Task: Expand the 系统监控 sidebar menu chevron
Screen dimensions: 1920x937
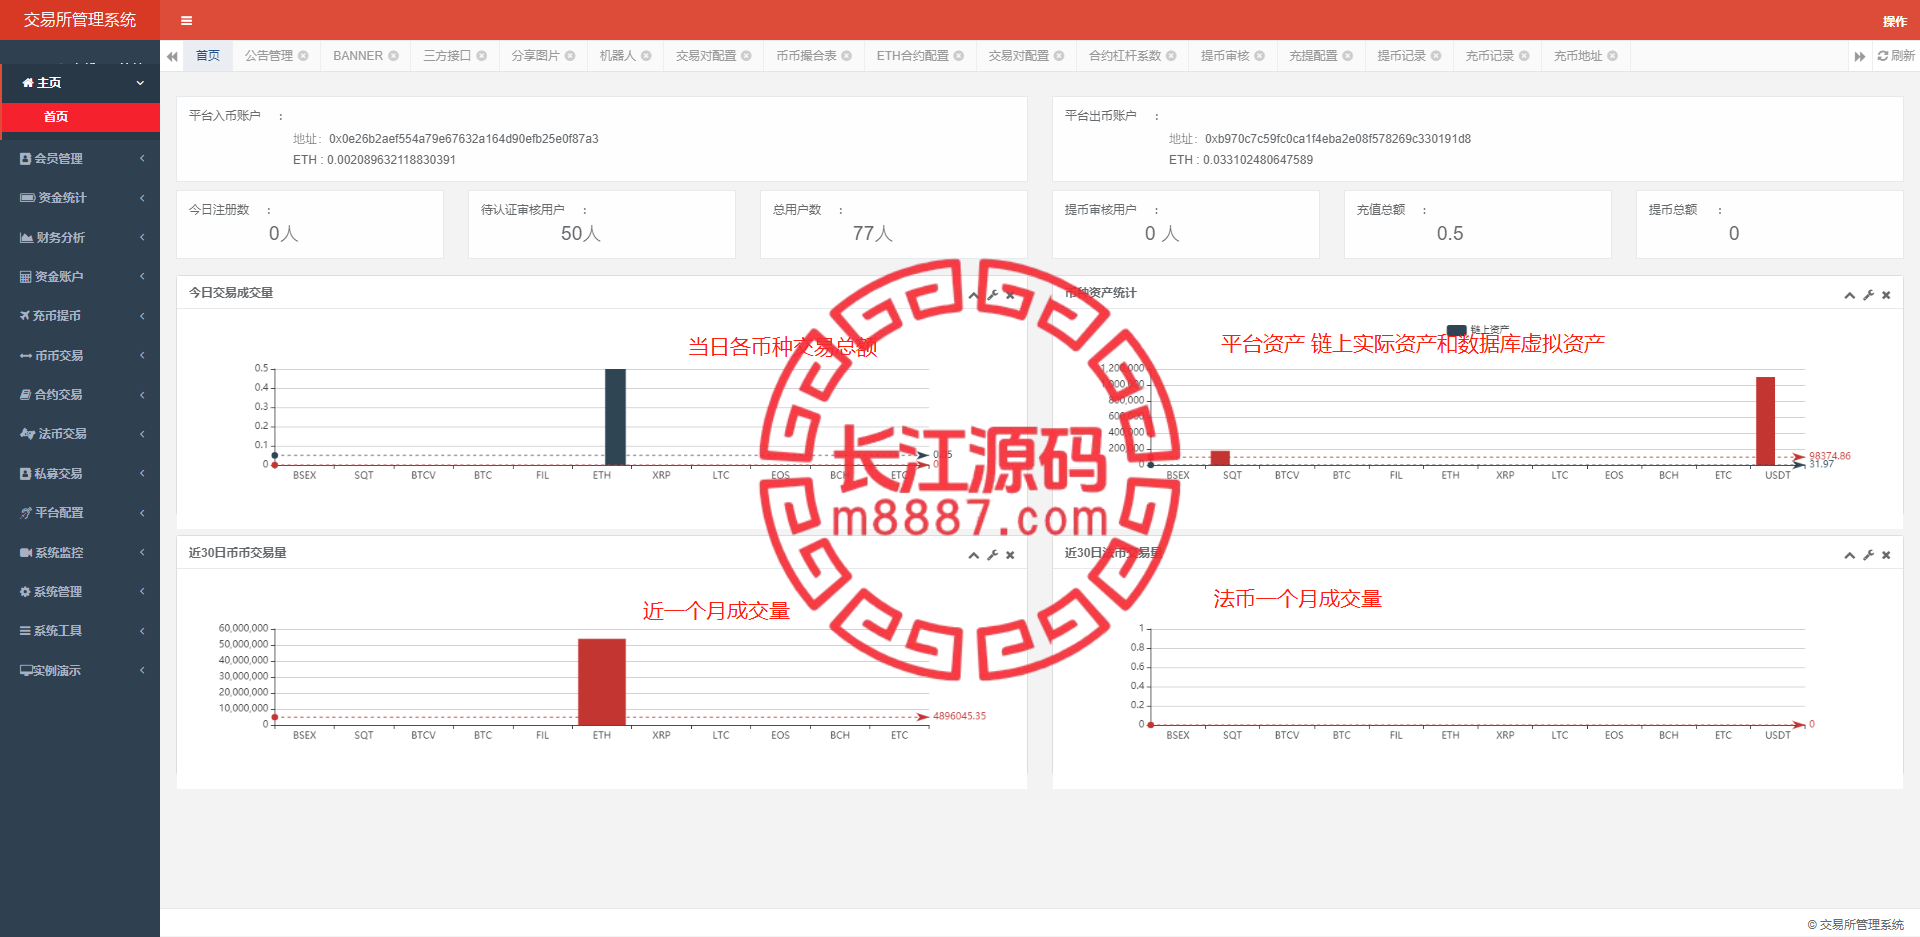Action: 142,553
